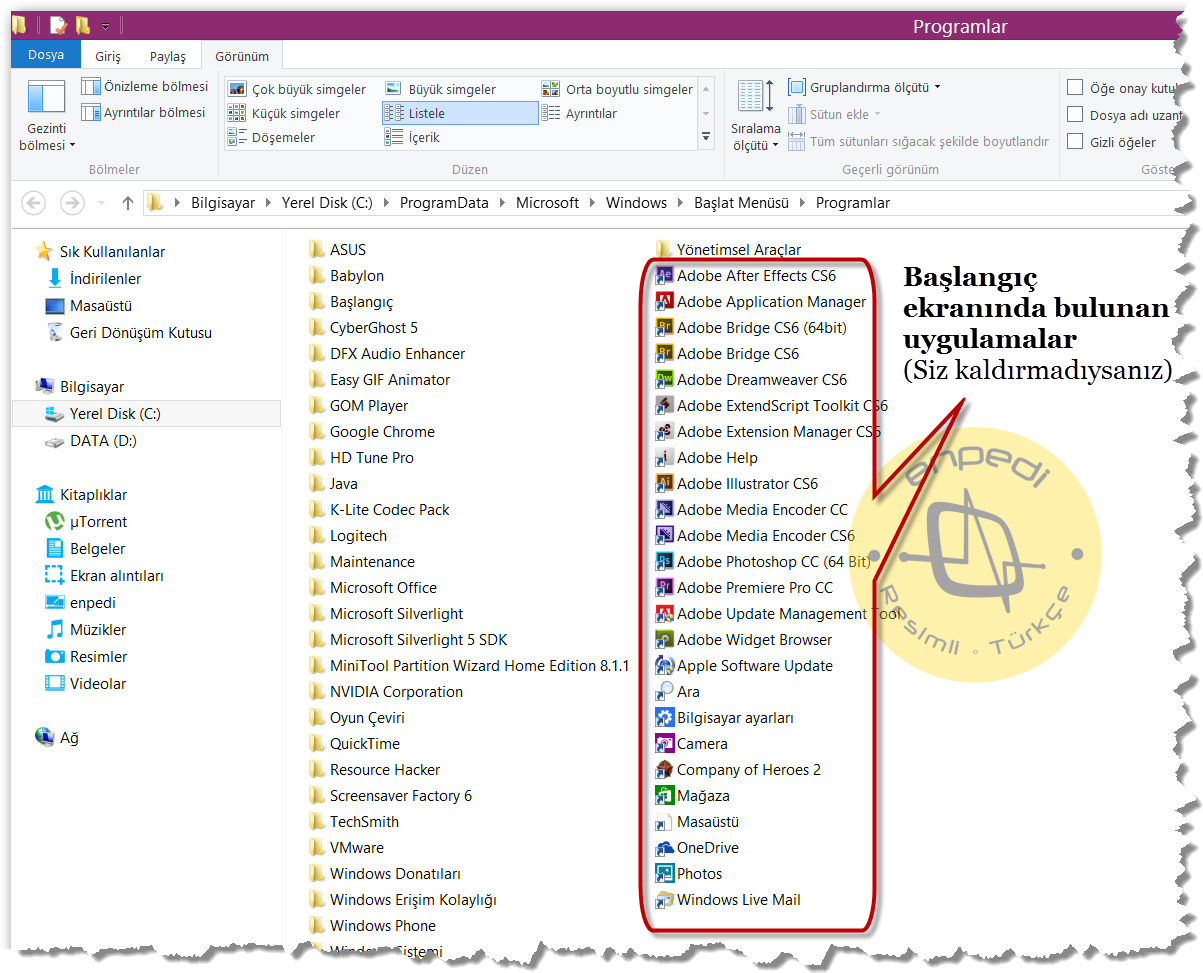The image size is (1203, 973).
Task: Select the Camera app shortcut
Action: coord(691,744)
